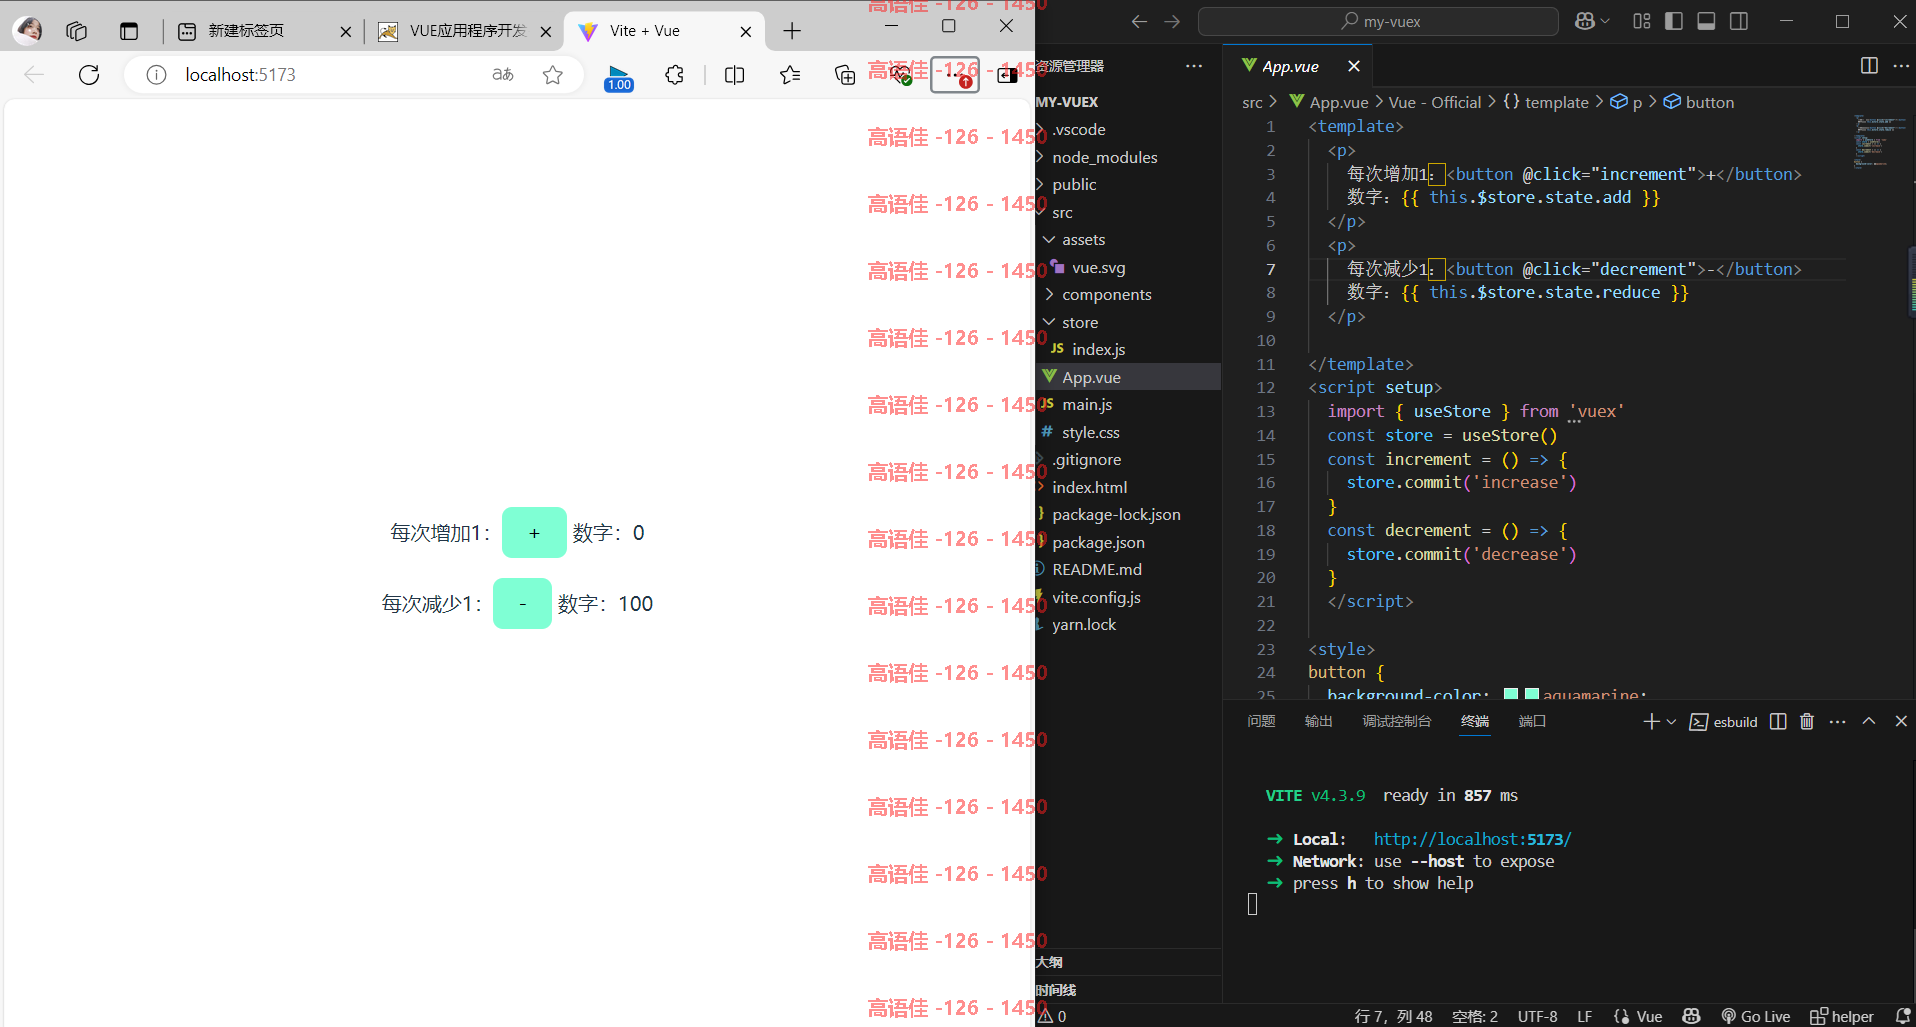Viewport: 1916px width, 1027px height.
Task: Click the - decrement button on page
Action: point(522,604)
